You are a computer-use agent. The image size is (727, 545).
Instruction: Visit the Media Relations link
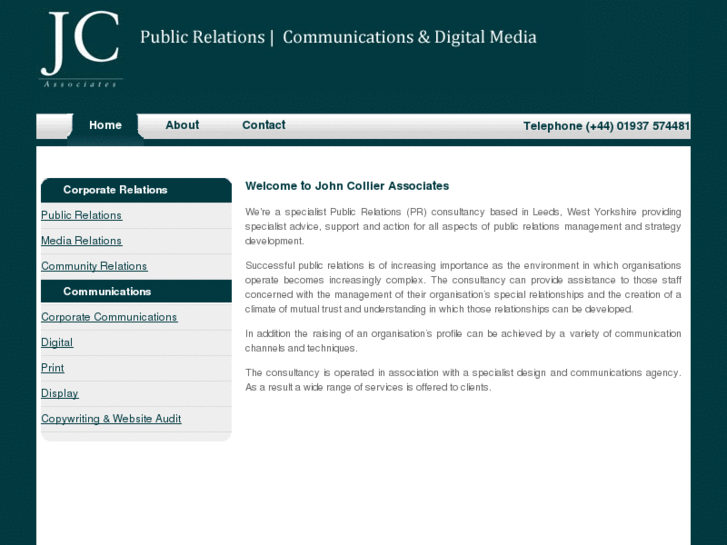pyautogui.click(x=81, y=241)
